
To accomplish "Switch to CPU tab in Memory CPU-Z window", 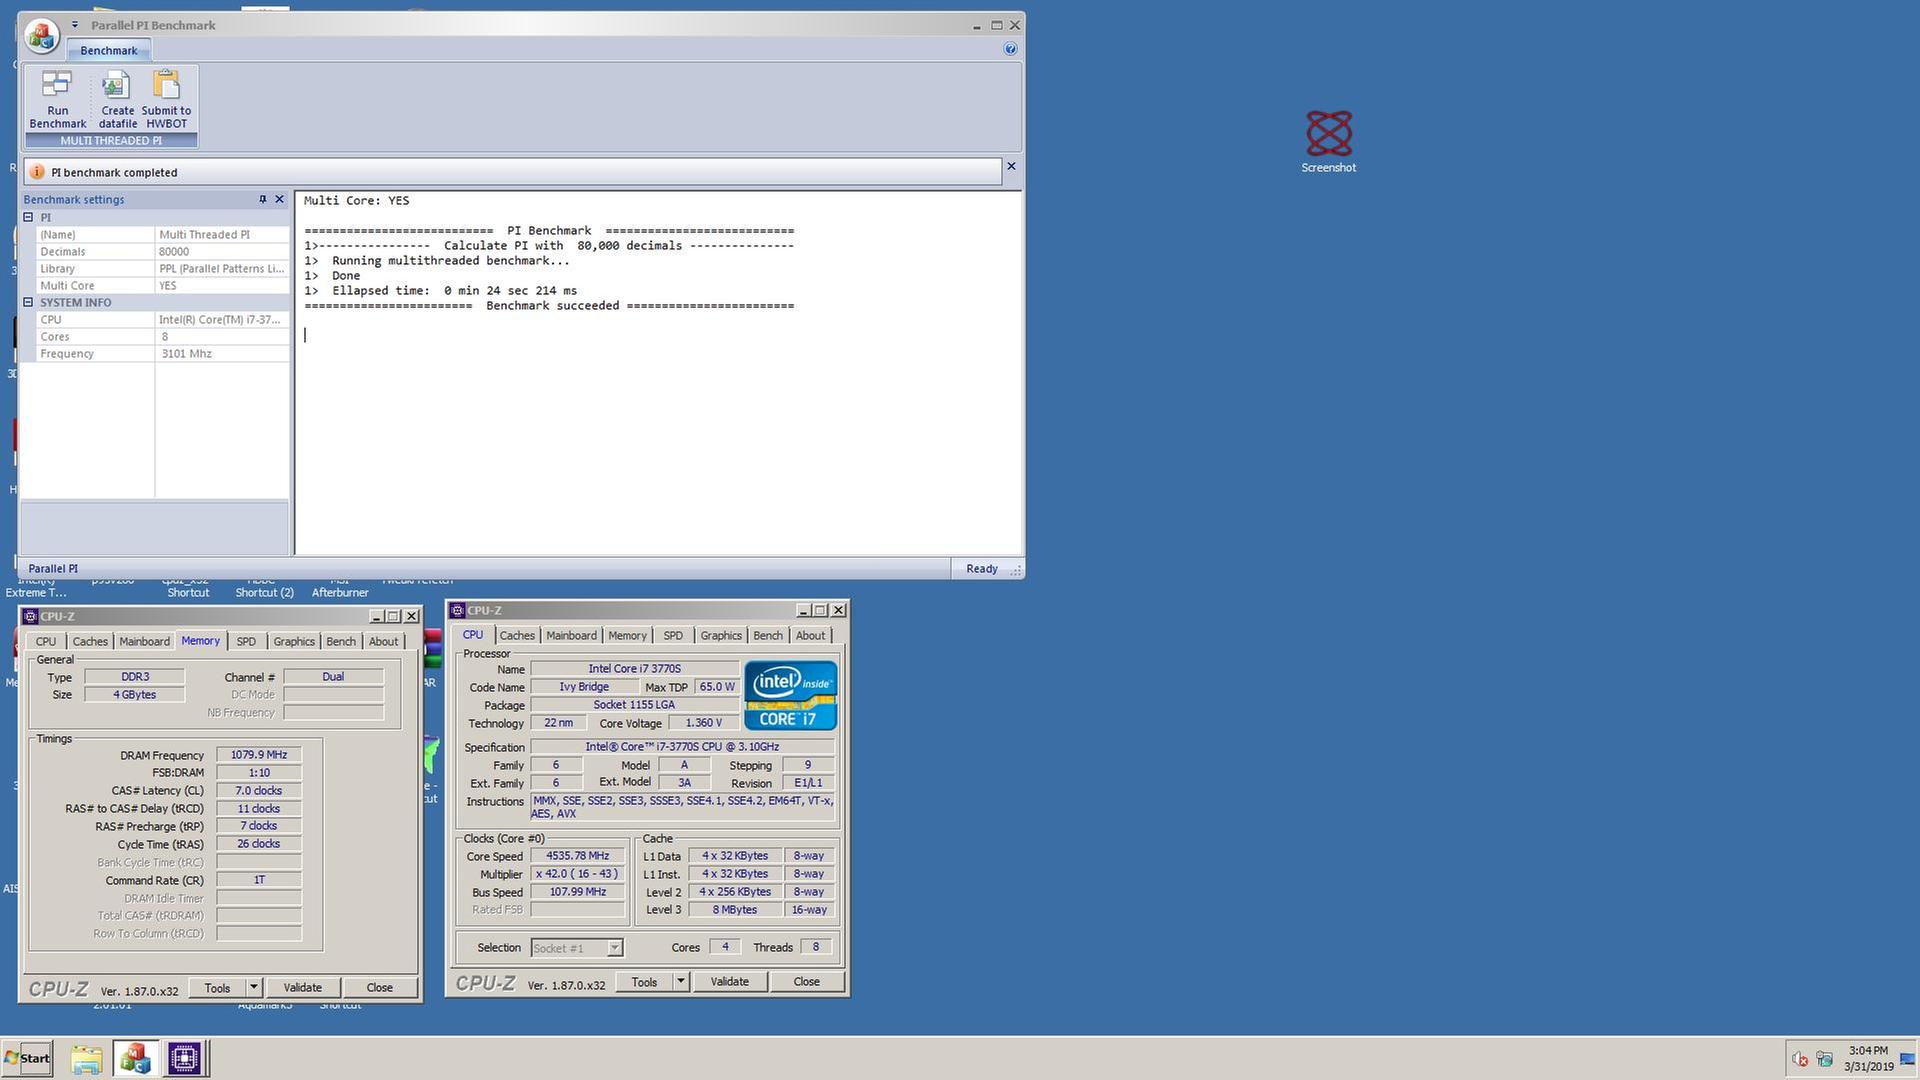I will 46,642.
